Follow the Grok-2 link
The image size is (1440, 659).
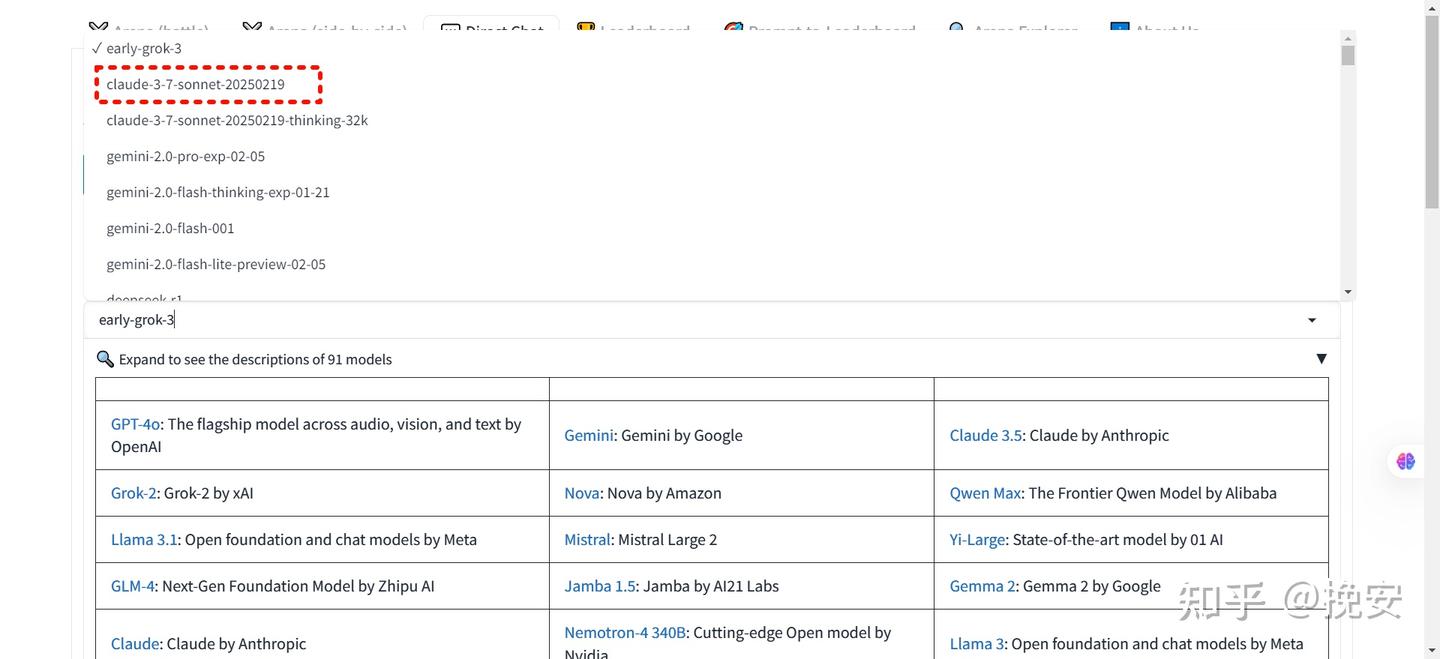pyautogui.click(x=133, y=493)
